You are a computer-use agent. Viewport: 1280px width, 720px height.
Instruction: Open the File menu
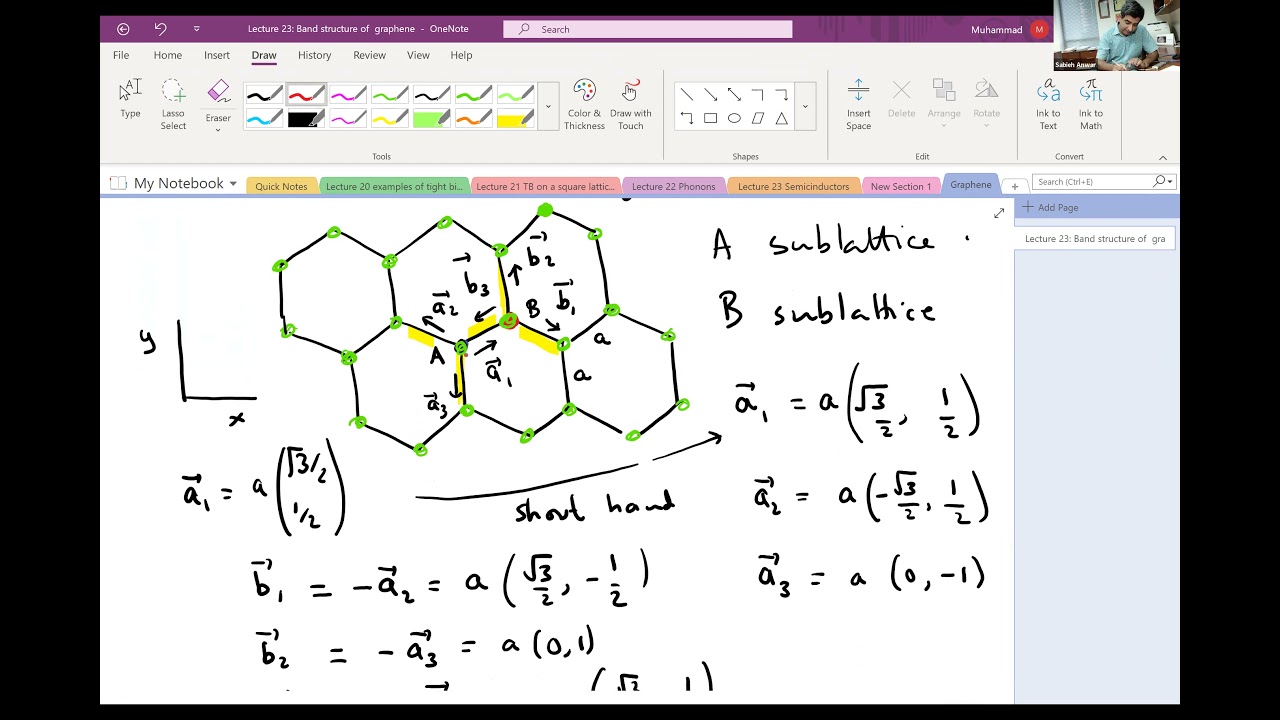pos(121,55)
